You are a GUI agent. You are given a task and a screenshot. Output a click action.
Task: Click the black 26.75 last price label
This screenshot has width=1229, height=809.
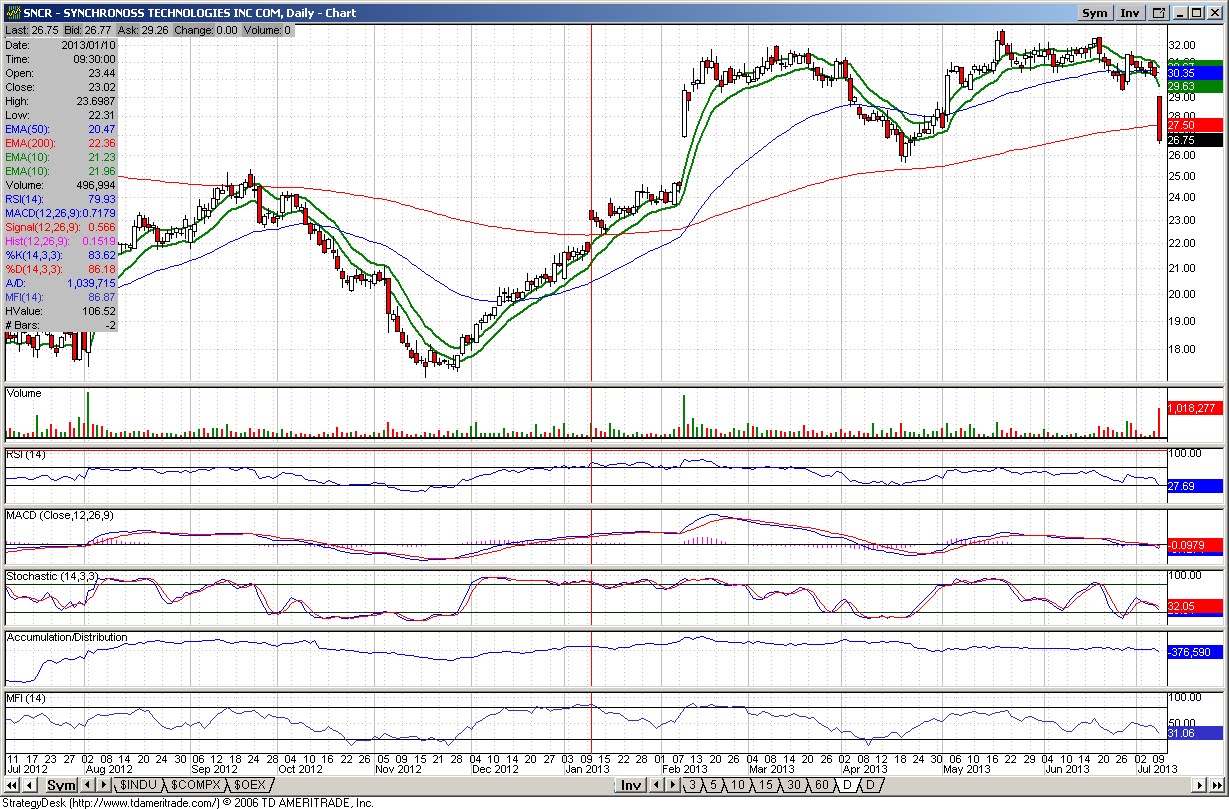point(1195,141)
